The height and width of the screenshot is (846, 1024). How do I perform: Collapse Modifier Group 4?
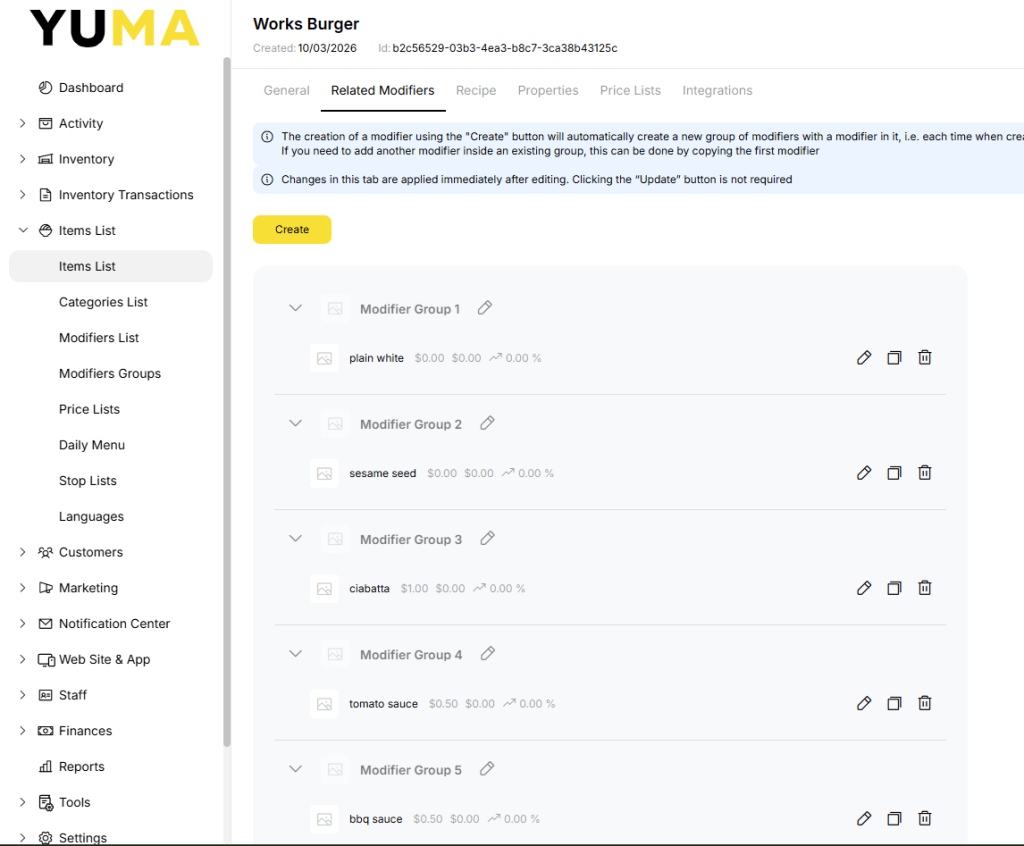point(295,653)
